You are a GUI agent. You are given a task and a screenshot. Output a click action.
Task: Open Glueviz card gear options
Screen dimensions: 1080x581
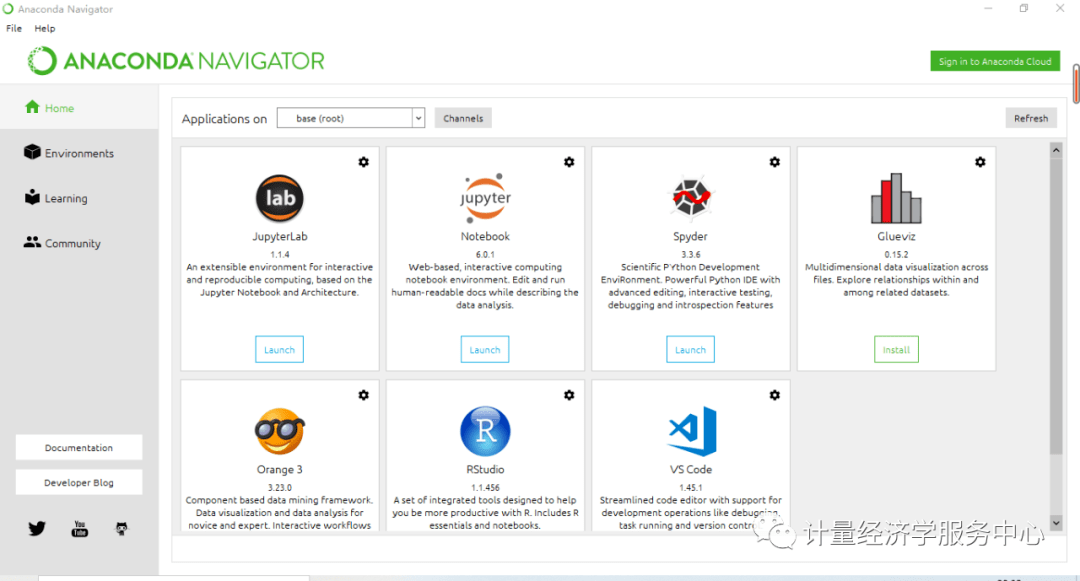(980, 162)
